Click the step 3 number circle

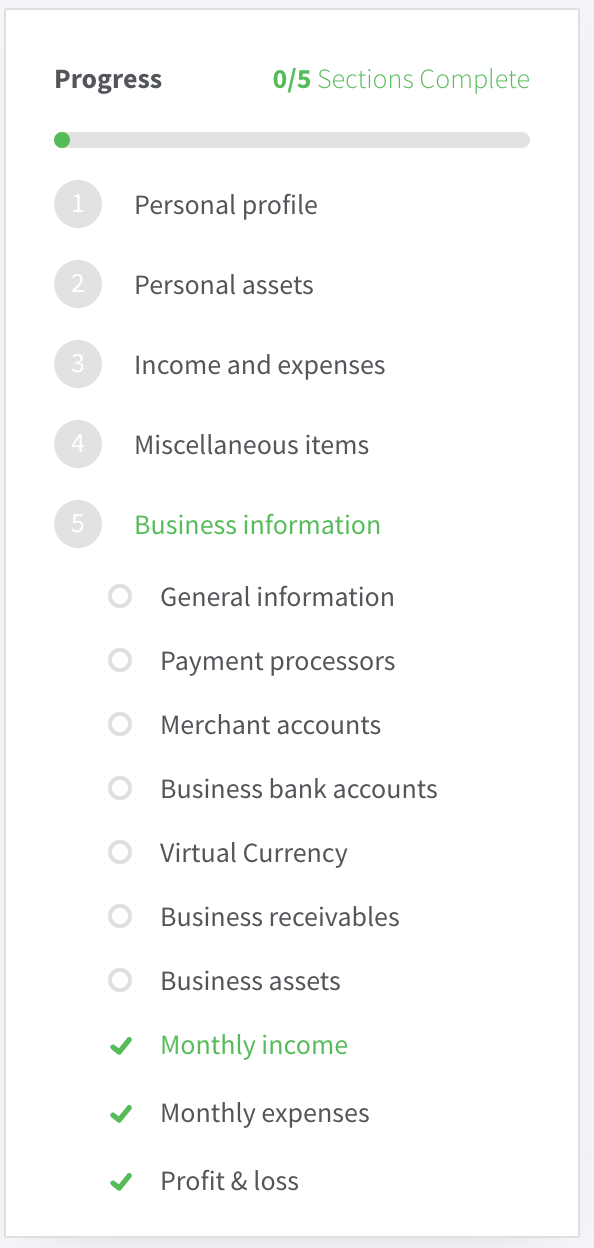tap(78, 365)
